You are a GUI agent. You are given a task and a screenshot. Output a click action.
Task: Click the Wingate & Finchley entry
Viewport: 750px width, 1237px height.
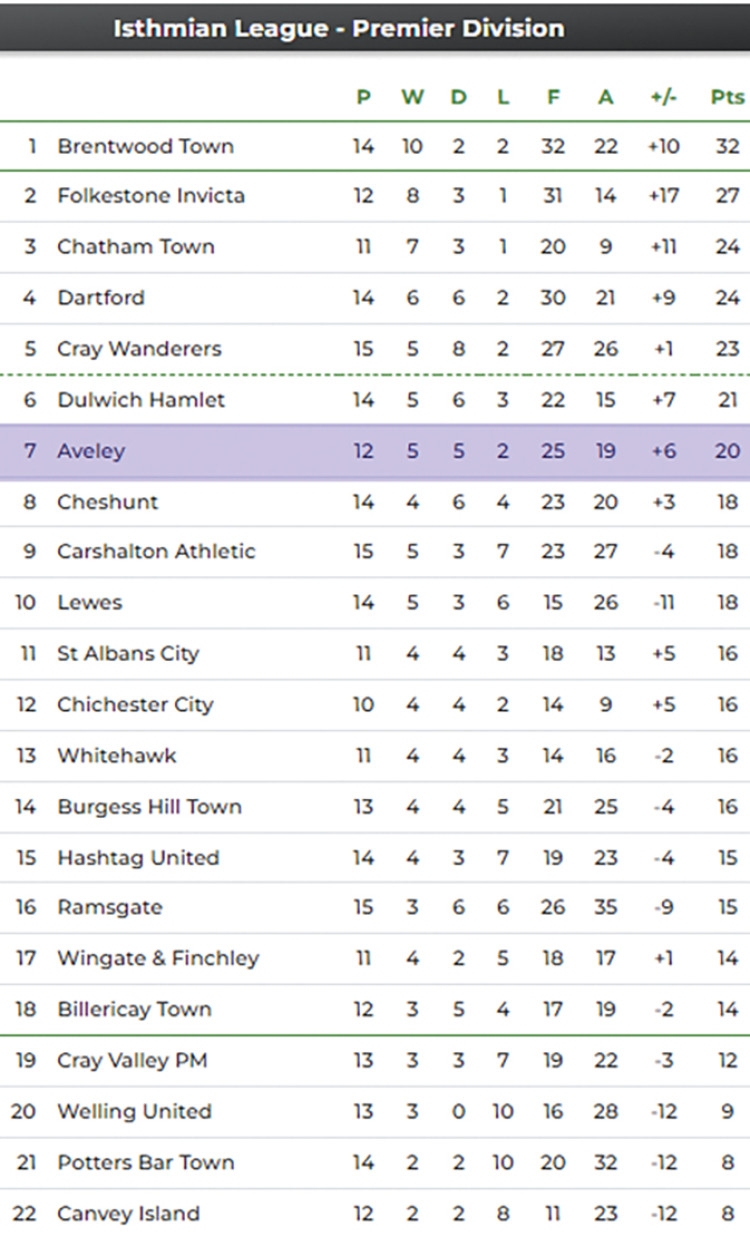158,958
